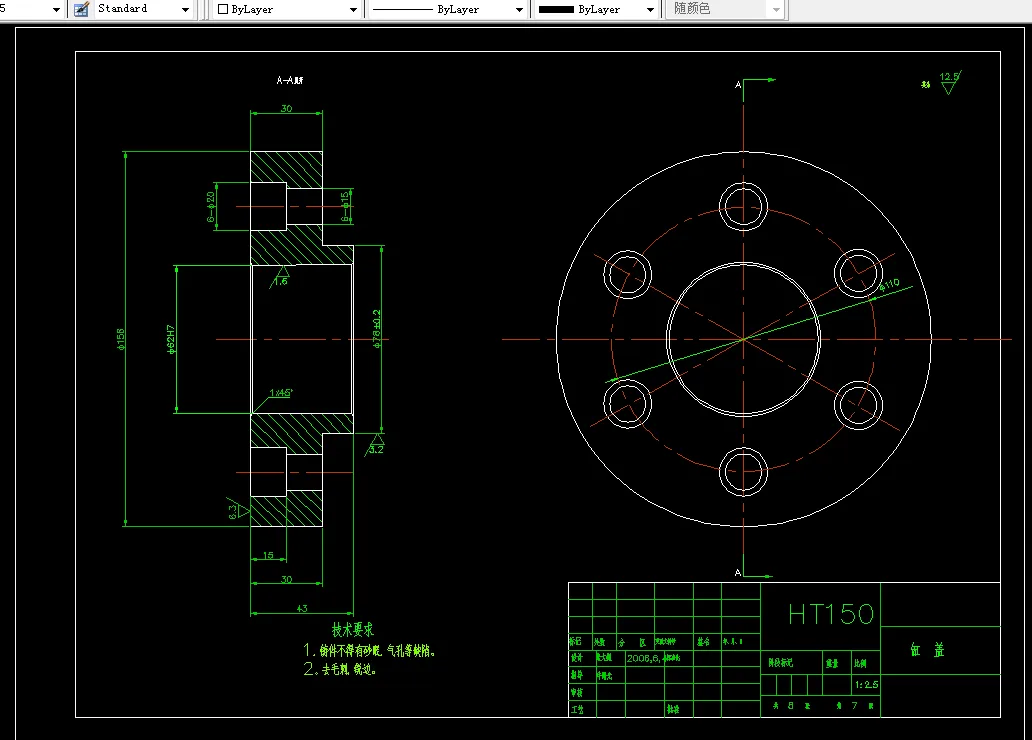Select the top 30 width dimension

pos(286,109)
